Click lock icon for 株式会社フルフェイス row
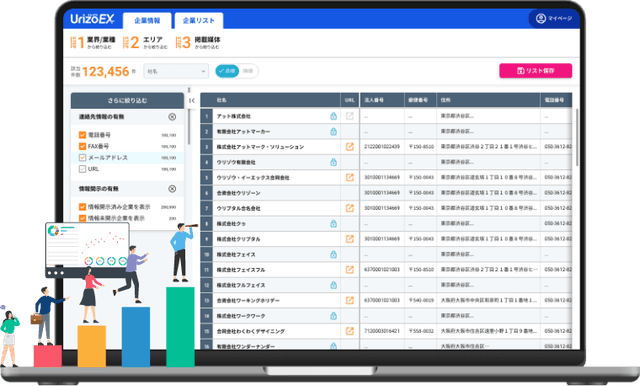This screenshot has width=640, height=386. (333, 285)
